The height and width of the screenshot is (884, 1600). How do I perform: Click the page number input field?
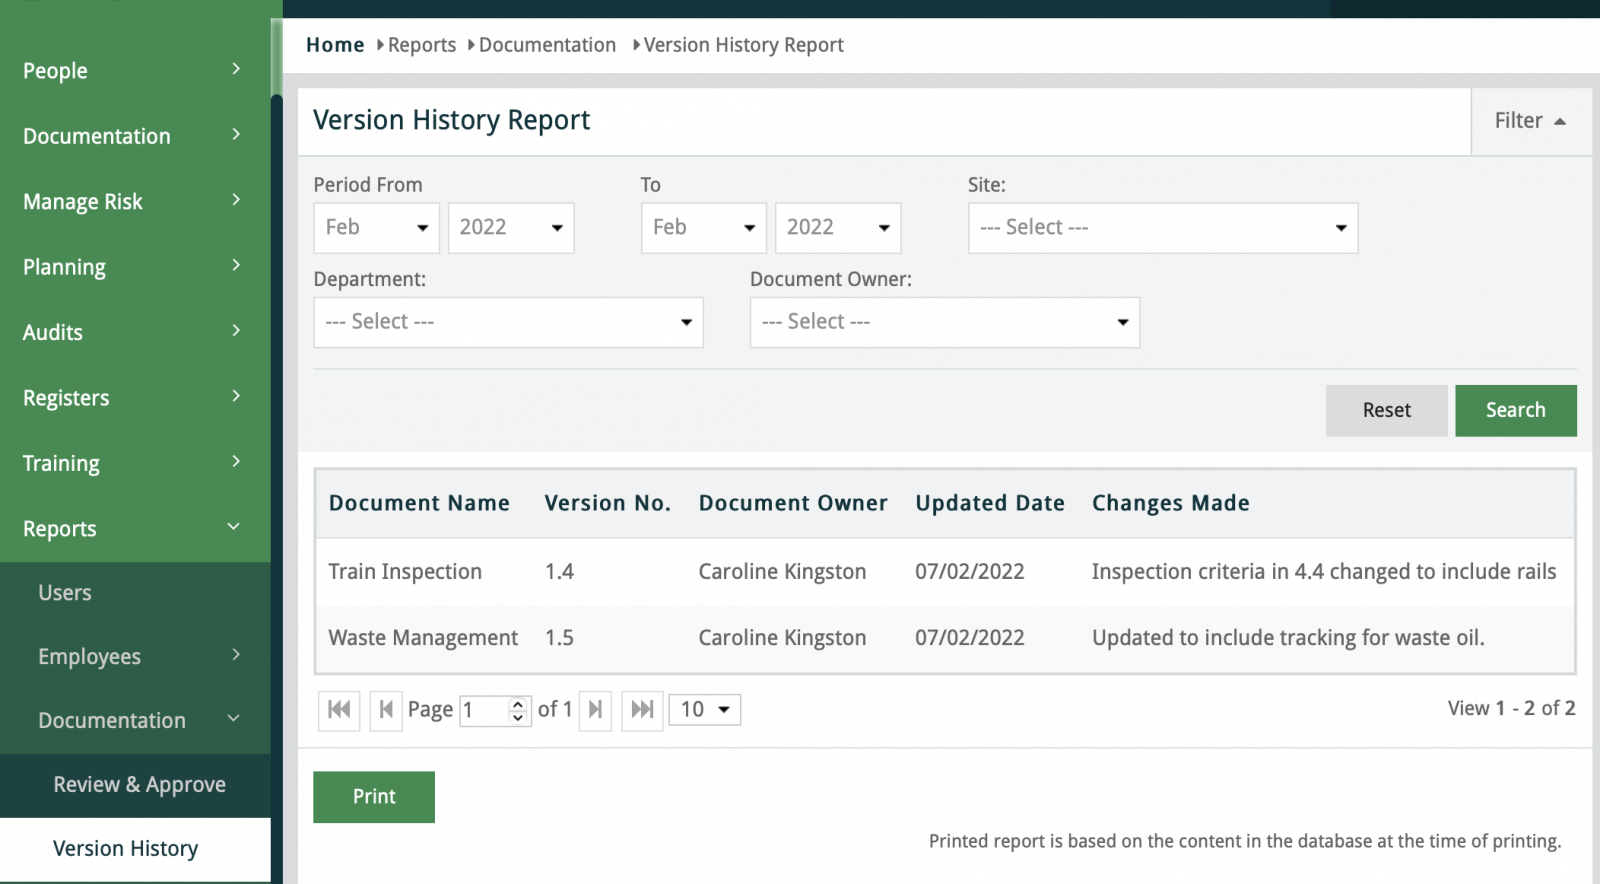pyautogui.click(x=485, y=710)
